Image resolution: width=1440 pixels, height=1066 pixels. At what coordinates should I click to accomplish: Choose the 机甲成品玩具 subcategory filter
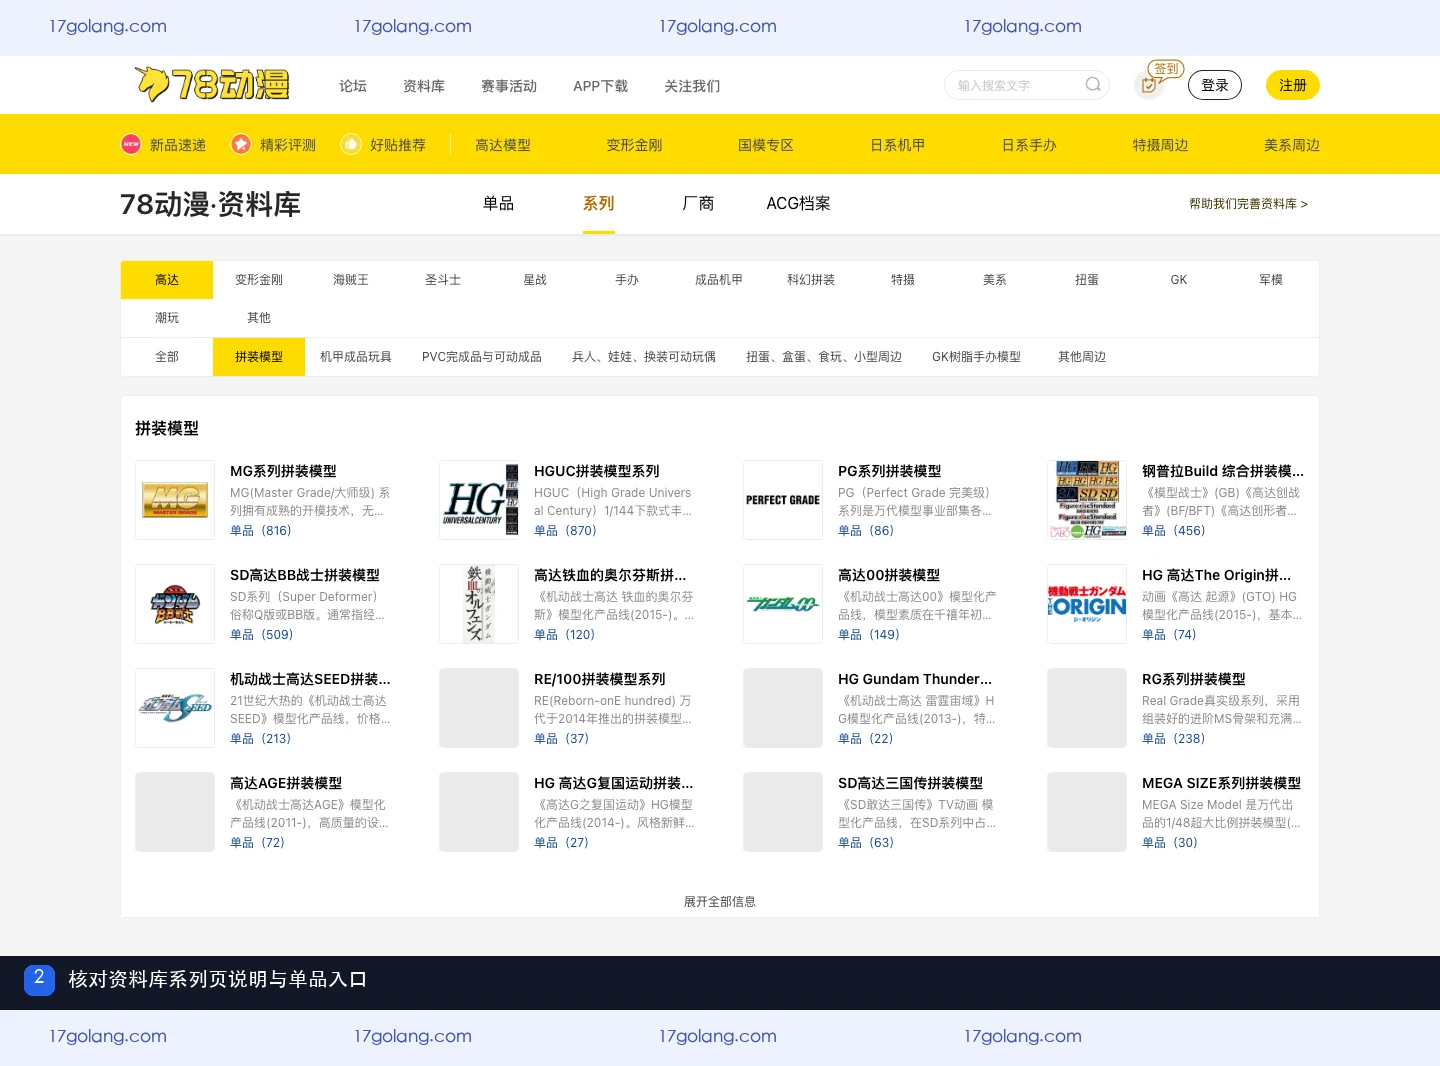[356, 357]
